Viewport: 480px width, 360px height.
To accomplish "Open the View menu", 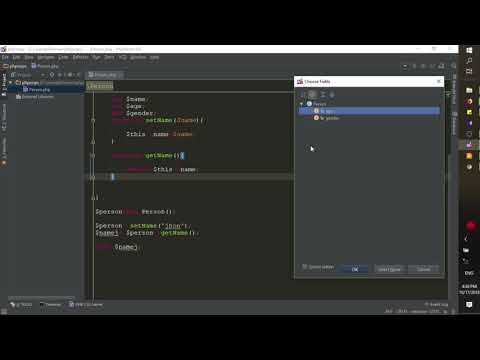I will tap(29, 57).
